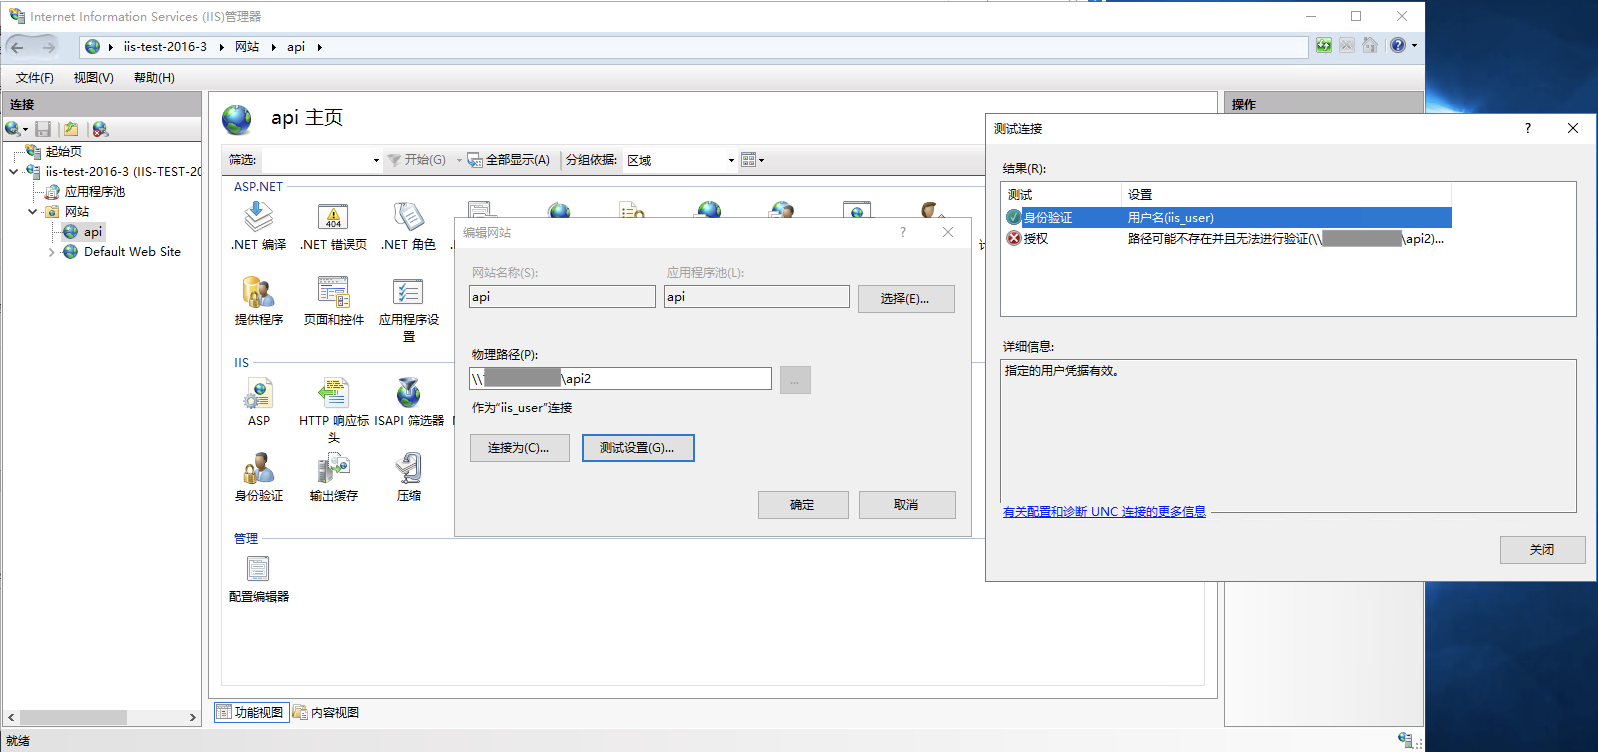Click the forward navigation arrow
Screen dimensions: 1598x752
(47, 47)
